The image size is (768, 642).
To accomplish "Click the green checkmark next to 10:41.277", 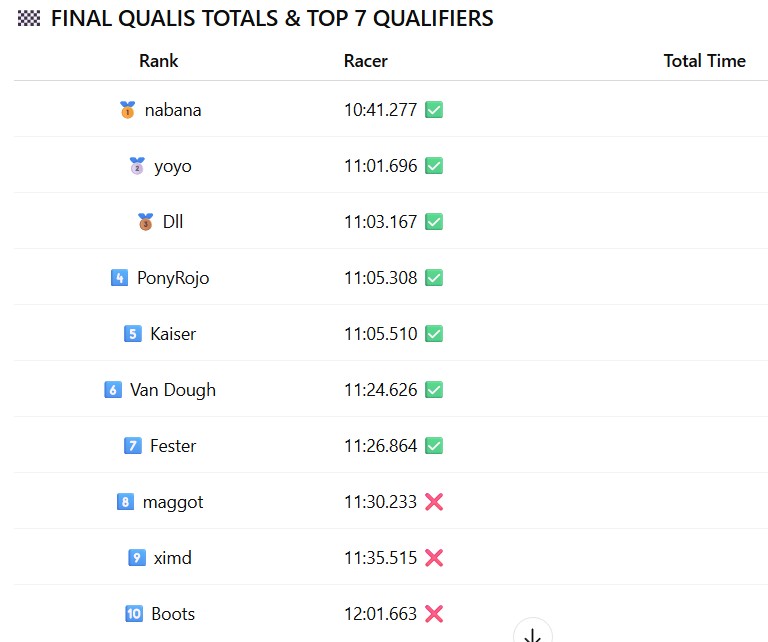I will click(434, 110).
